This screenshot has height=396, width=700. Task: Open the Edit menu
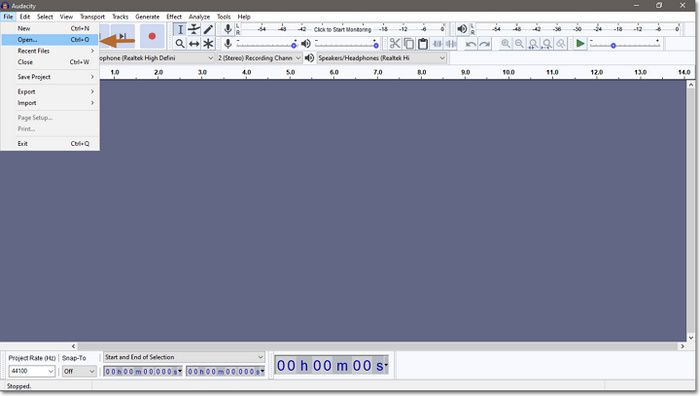coord(25,17)
